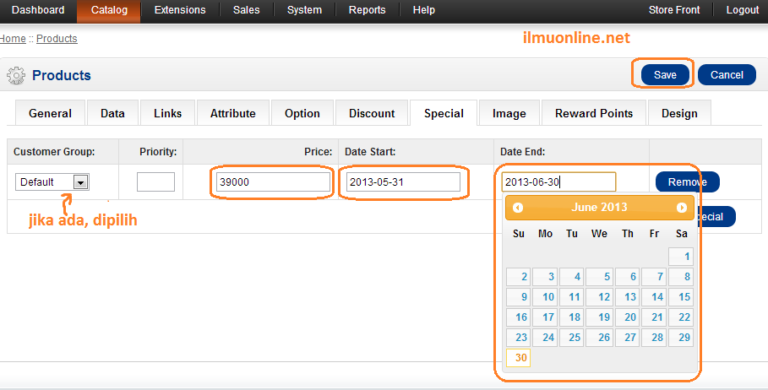768x390 pixels.
Task: Click the Date Start field
Action: coord(403,182)
